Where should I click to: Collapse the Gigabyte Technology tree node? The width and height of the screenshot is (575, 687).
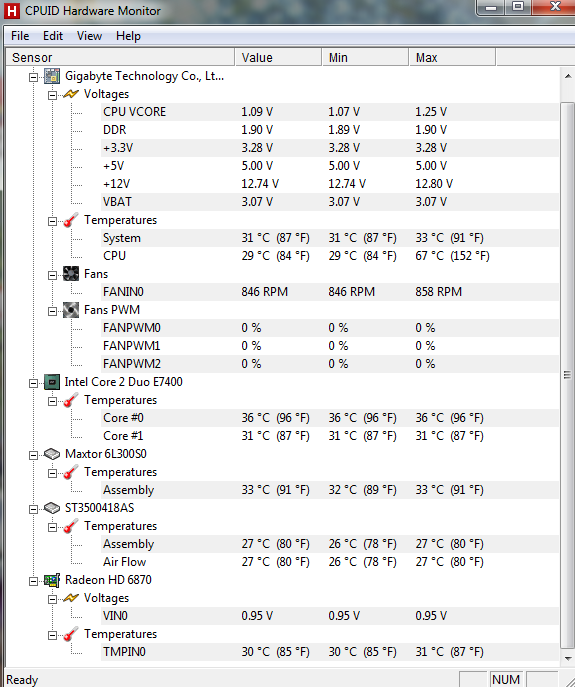coord(33,77)
